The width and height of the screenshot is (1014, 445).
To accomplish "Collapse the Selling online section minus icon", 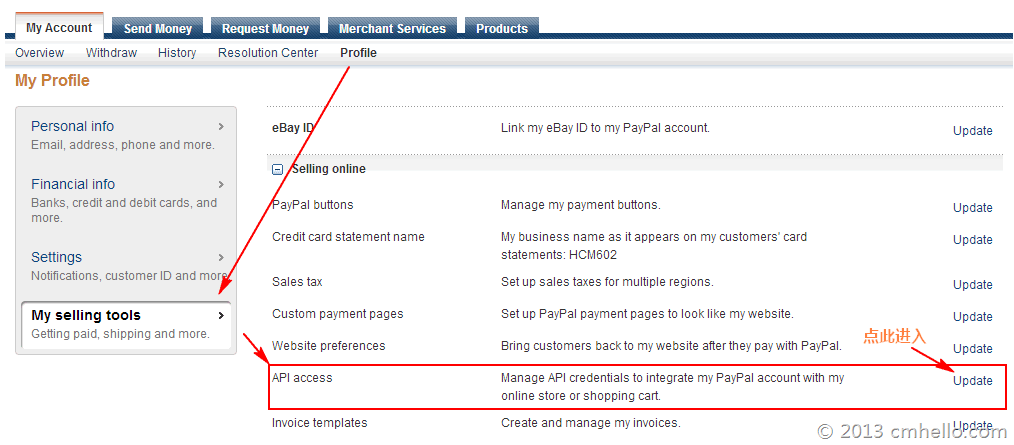I will (x=277, y=169).
